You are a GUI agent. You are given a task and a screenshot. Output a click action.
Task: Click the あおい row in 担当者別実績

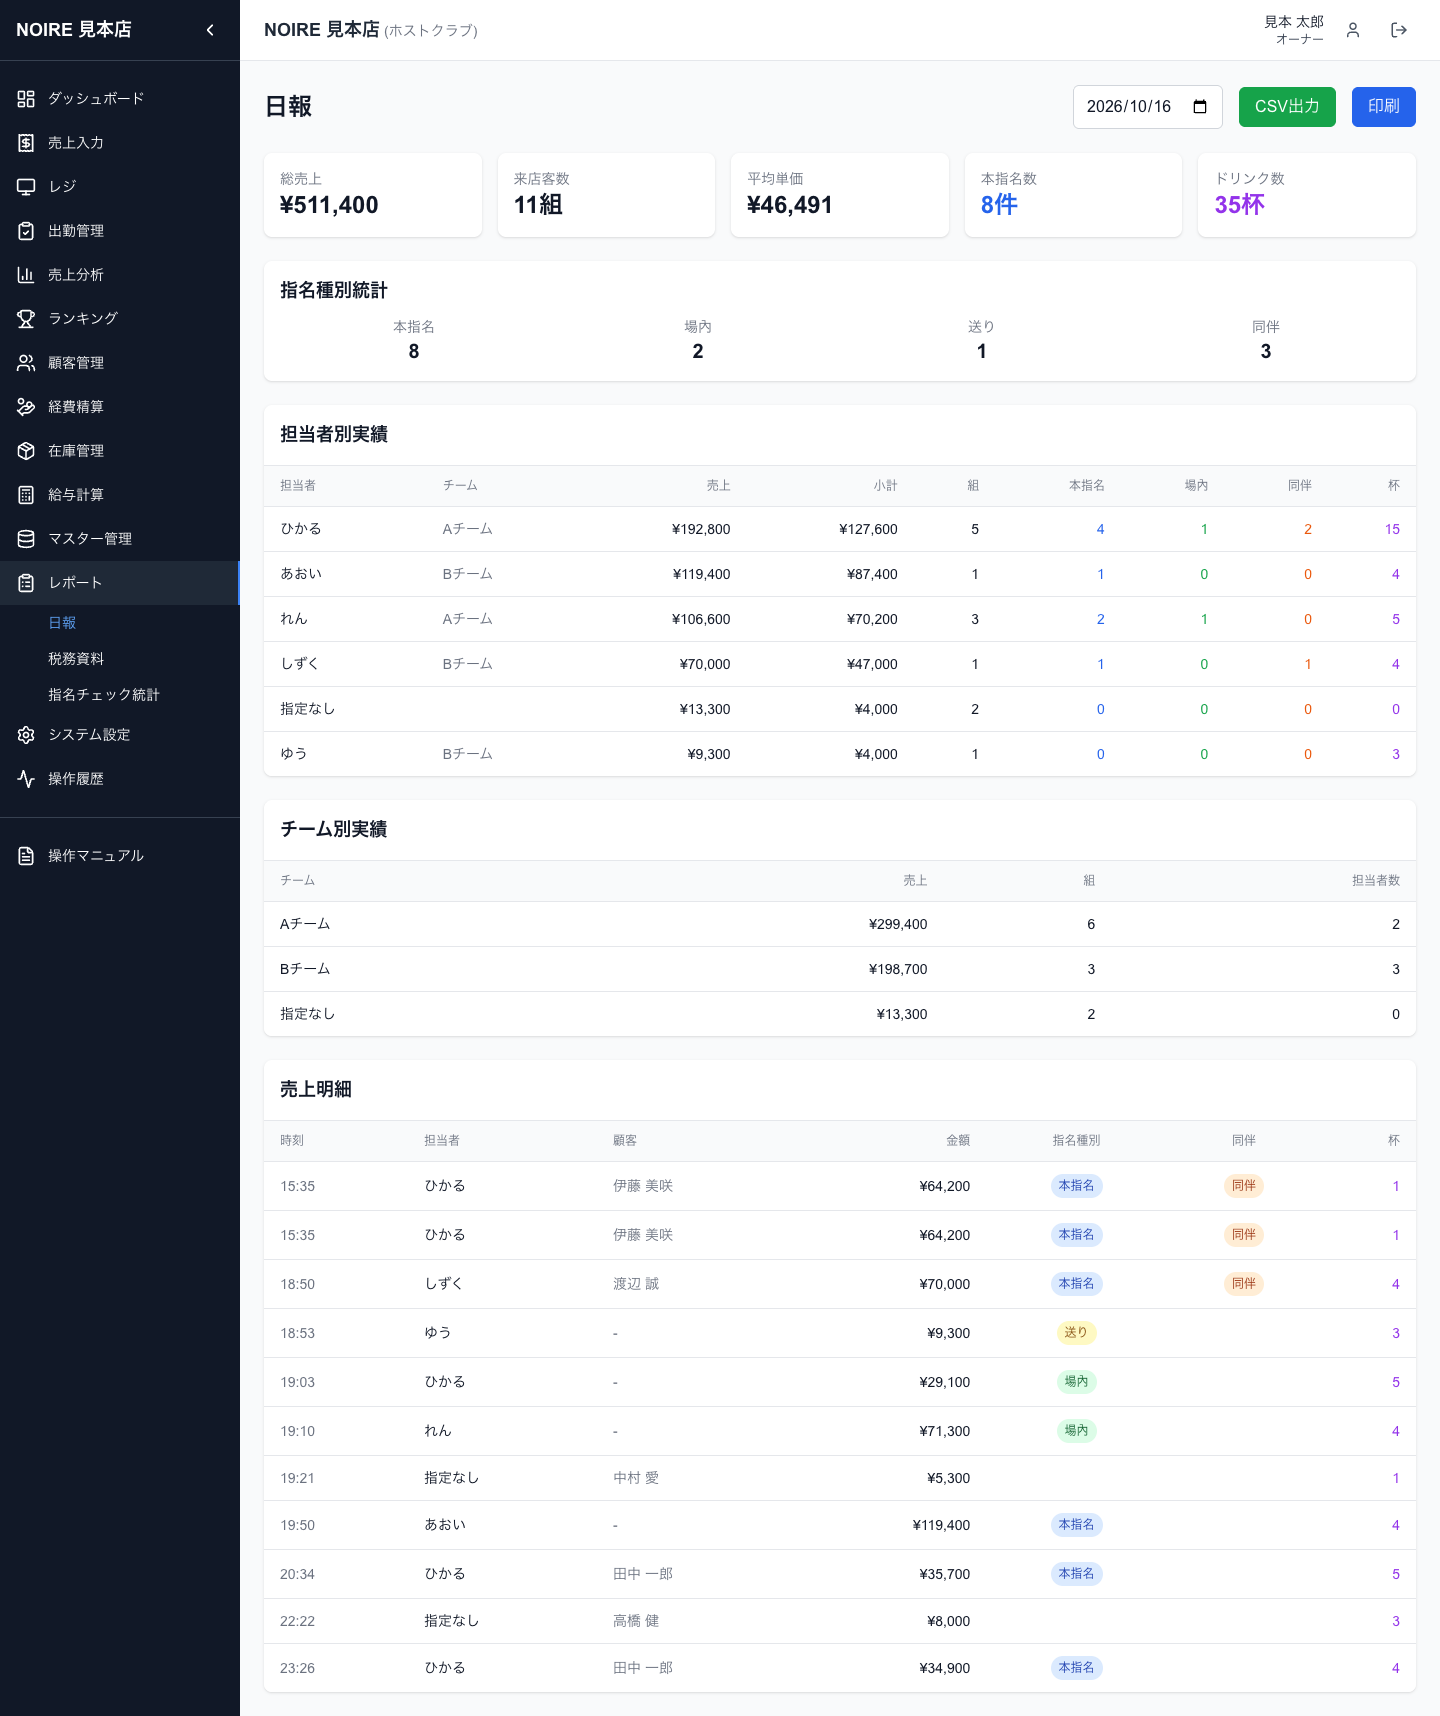click(840, 574)
